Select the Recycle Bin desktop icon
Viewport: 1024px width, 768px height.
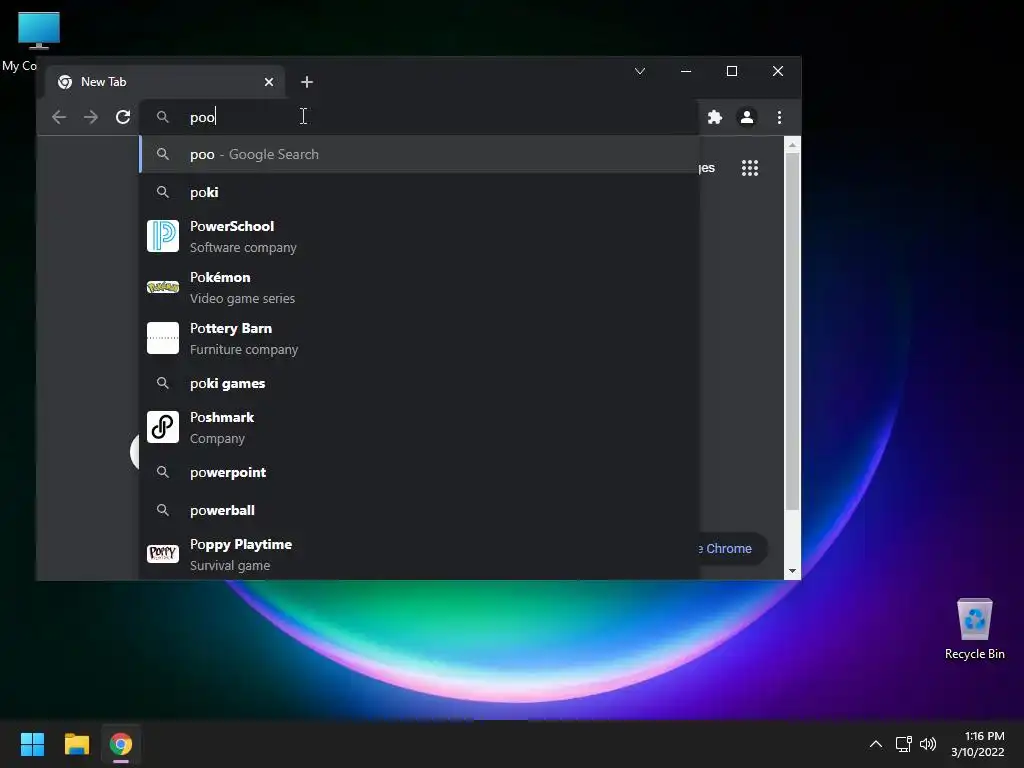point(974,629)
